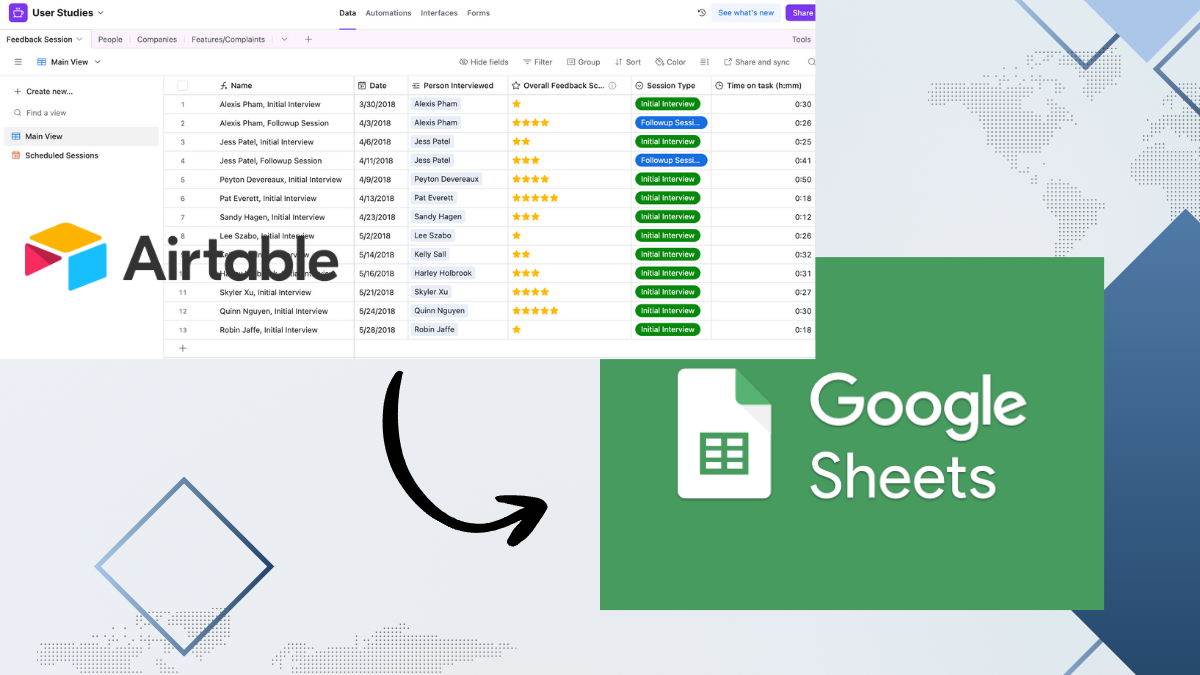The height and width of the screenshot is (675, 1200).
Task: Click the Kelly Sall linked record chip
Action: pyautogui.click(x=430, y=254)
